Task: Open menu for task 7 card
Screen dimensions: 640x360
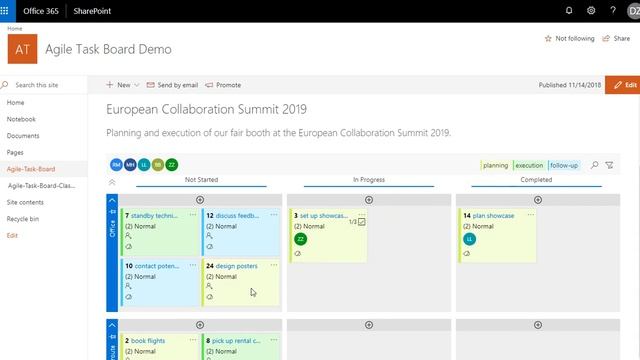Action: pos(193,215)
